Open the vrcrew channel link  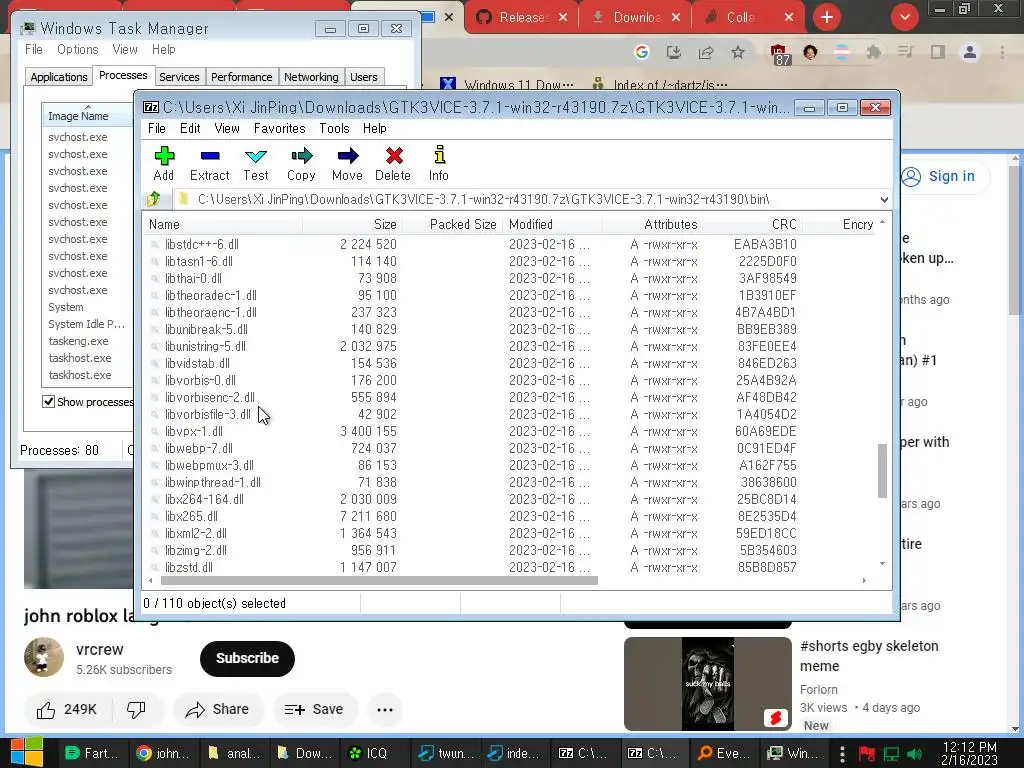99,649
